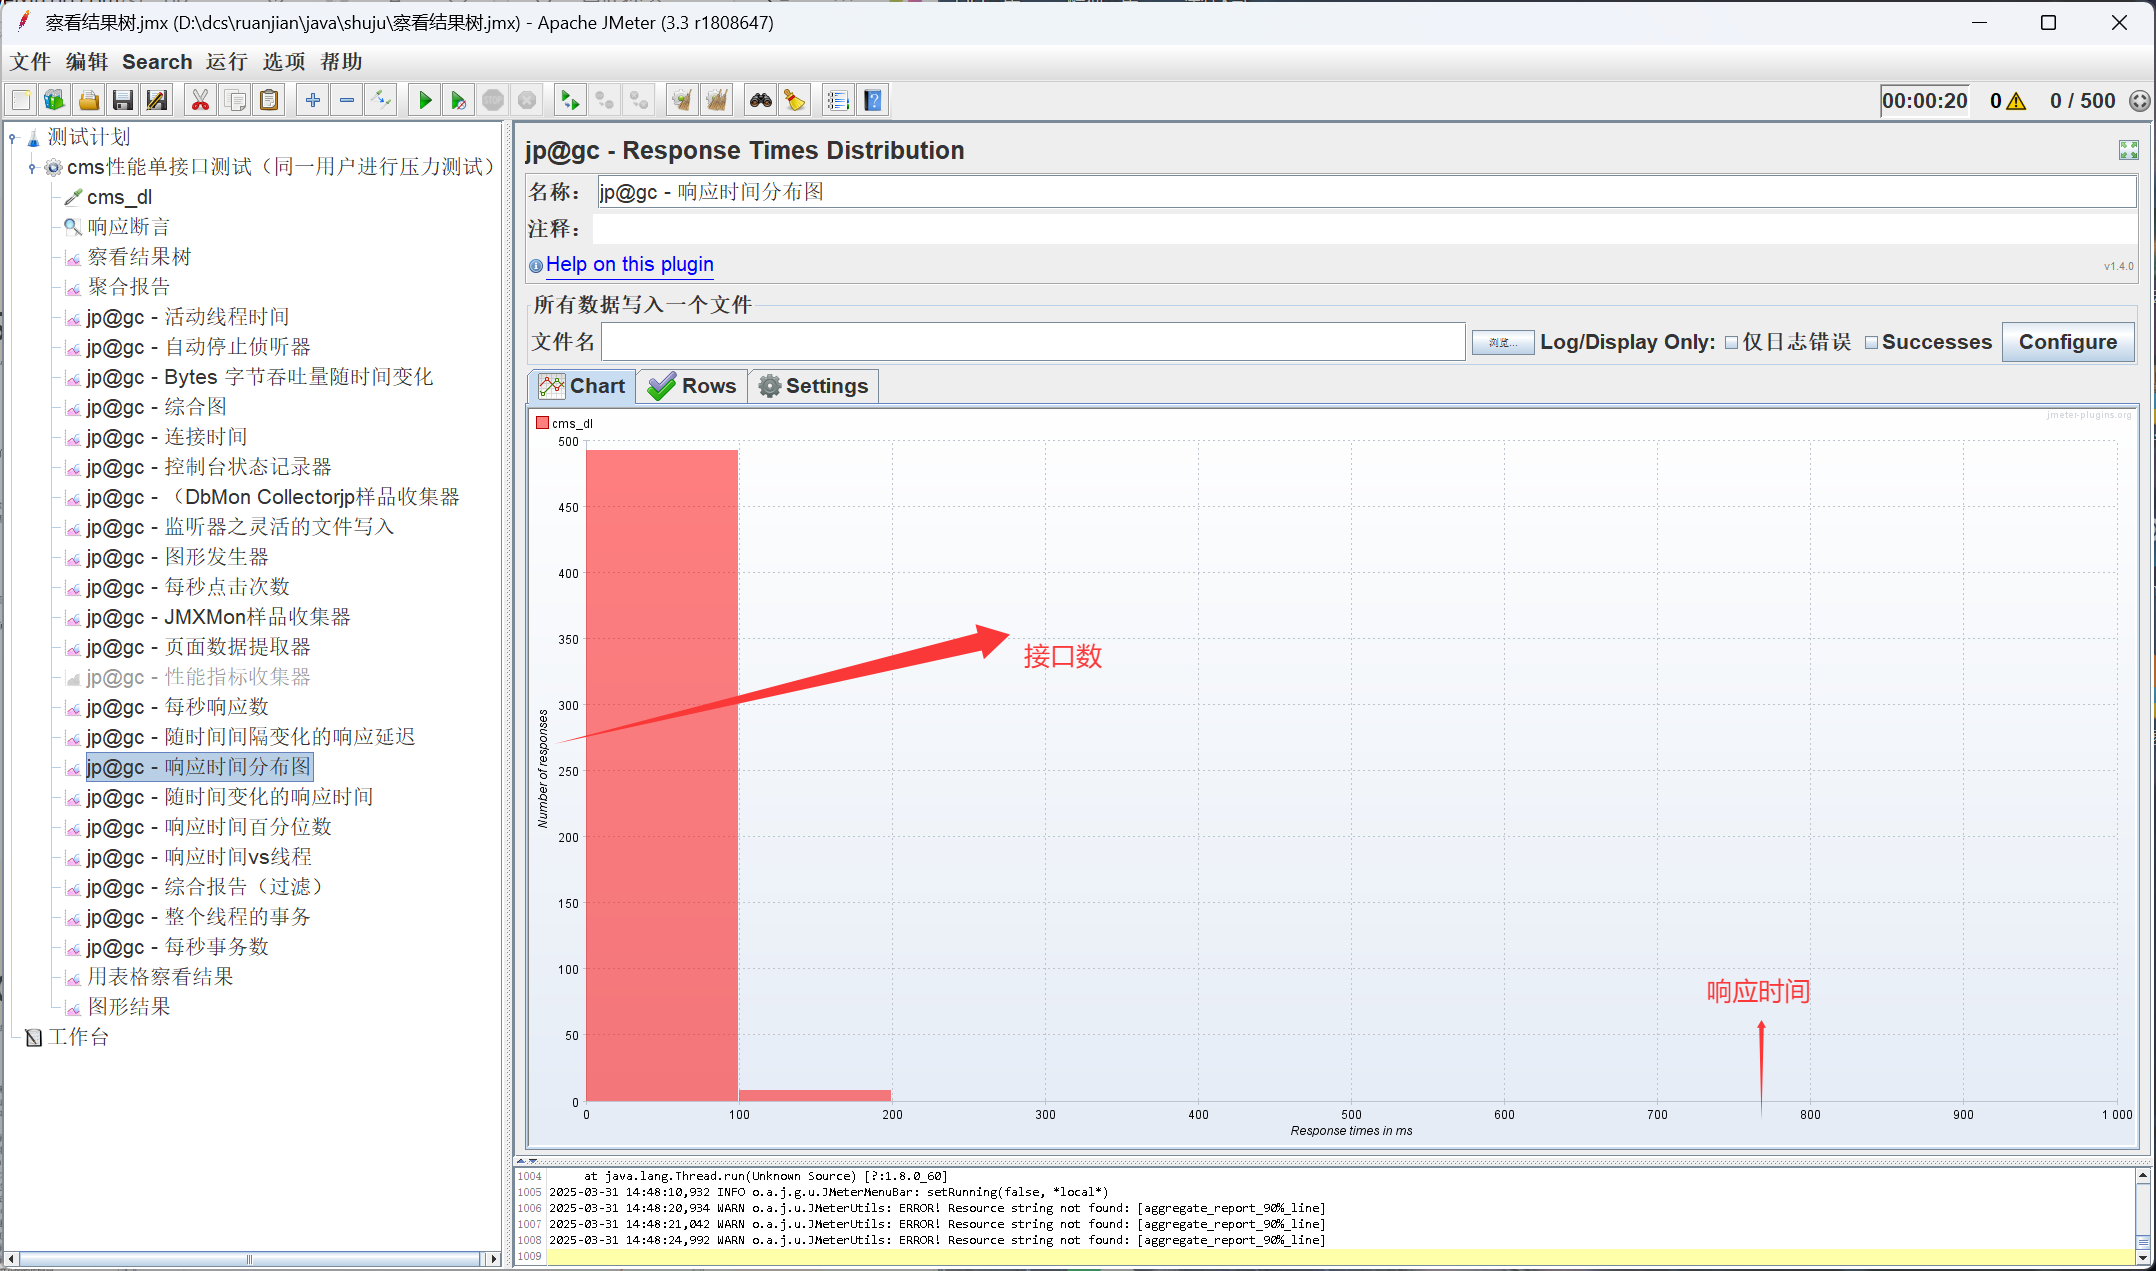Switch to the Rows tab
The image size is (2156, 1271).
[692, 386]
